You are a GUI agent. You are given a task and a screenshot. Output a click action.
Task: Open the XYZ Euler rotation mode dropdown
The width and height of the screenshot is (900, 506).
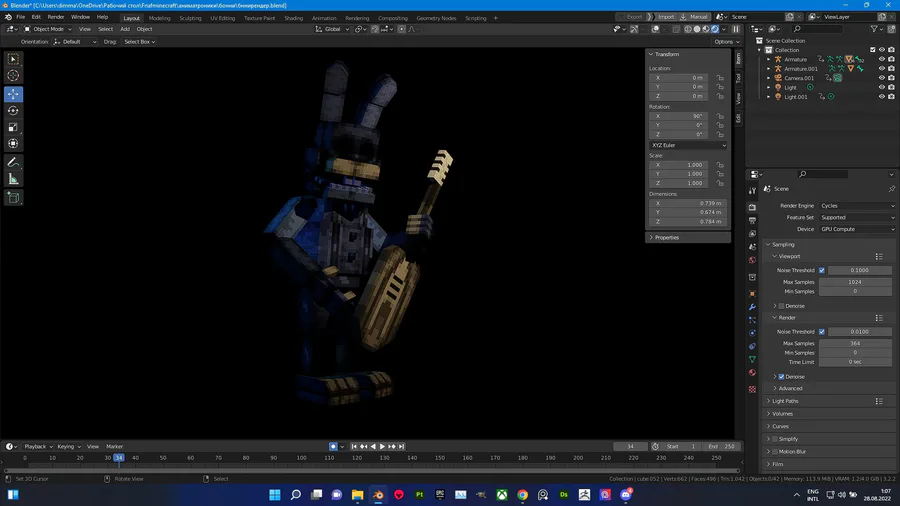pos(688,145)
